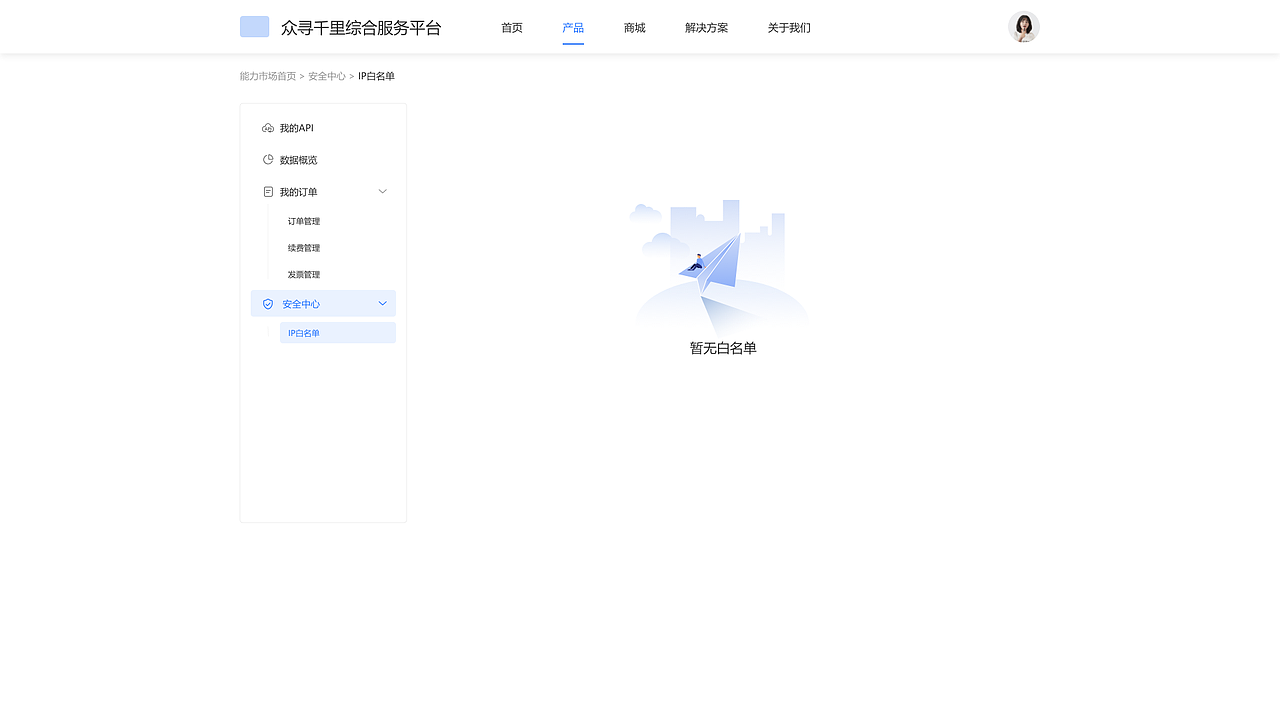The height and width of the screenshot is (720, 1280).
Task: Navigate to 能力市场首页 via breadcrumb
Action: click(x=267, y=76)
